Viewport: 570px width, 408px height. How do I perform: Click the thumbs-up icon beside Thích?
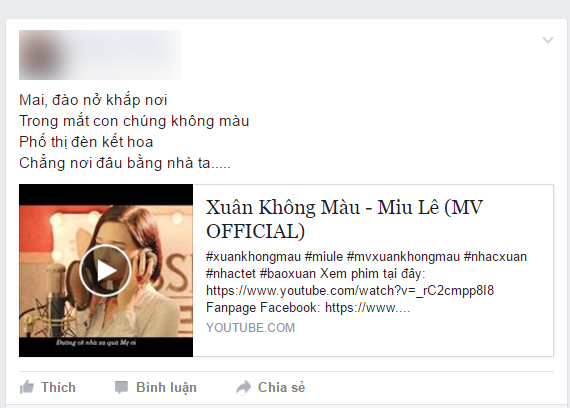click(27, 387)
